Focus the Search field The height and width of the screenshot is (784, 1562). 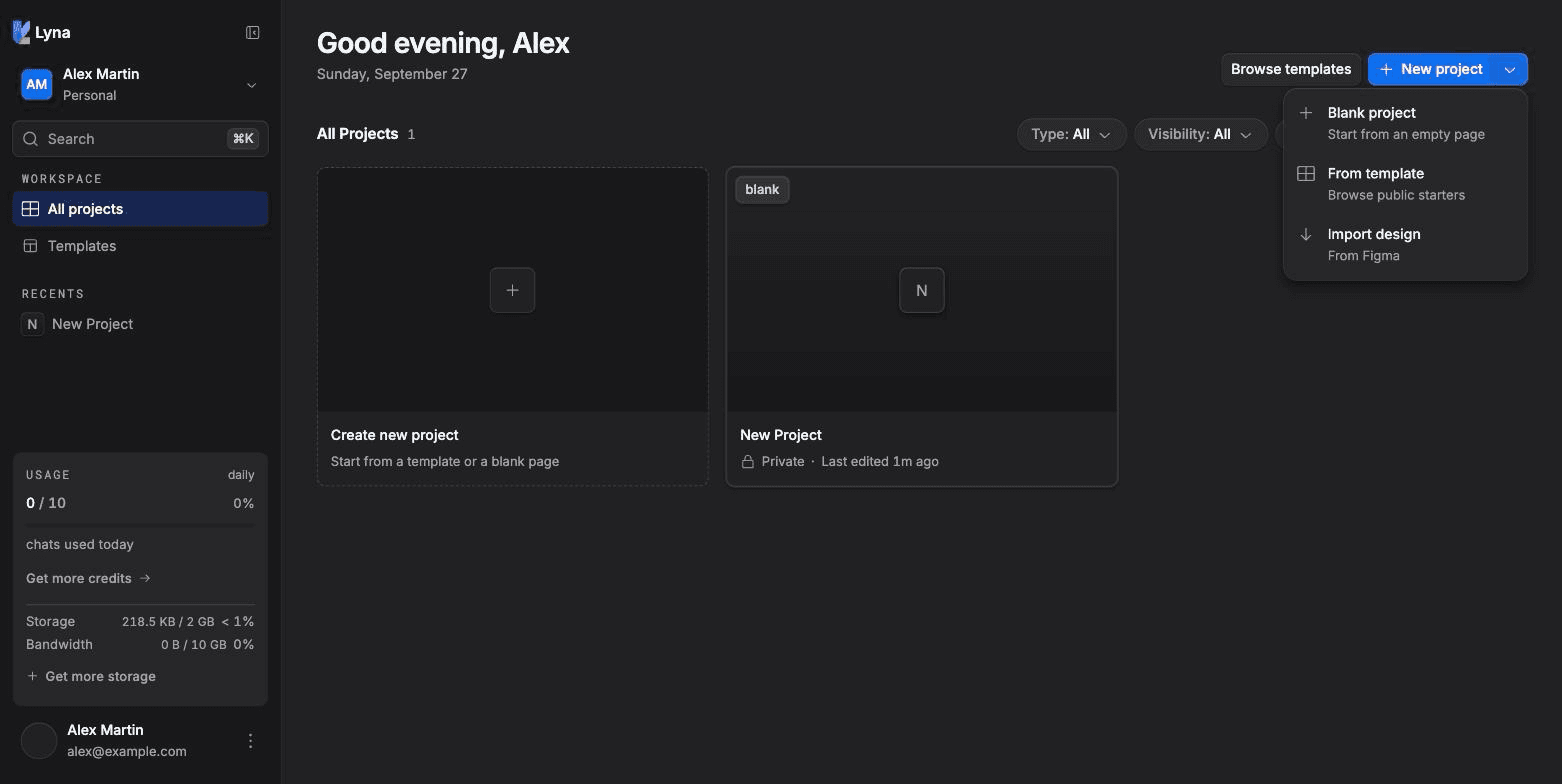140,139
